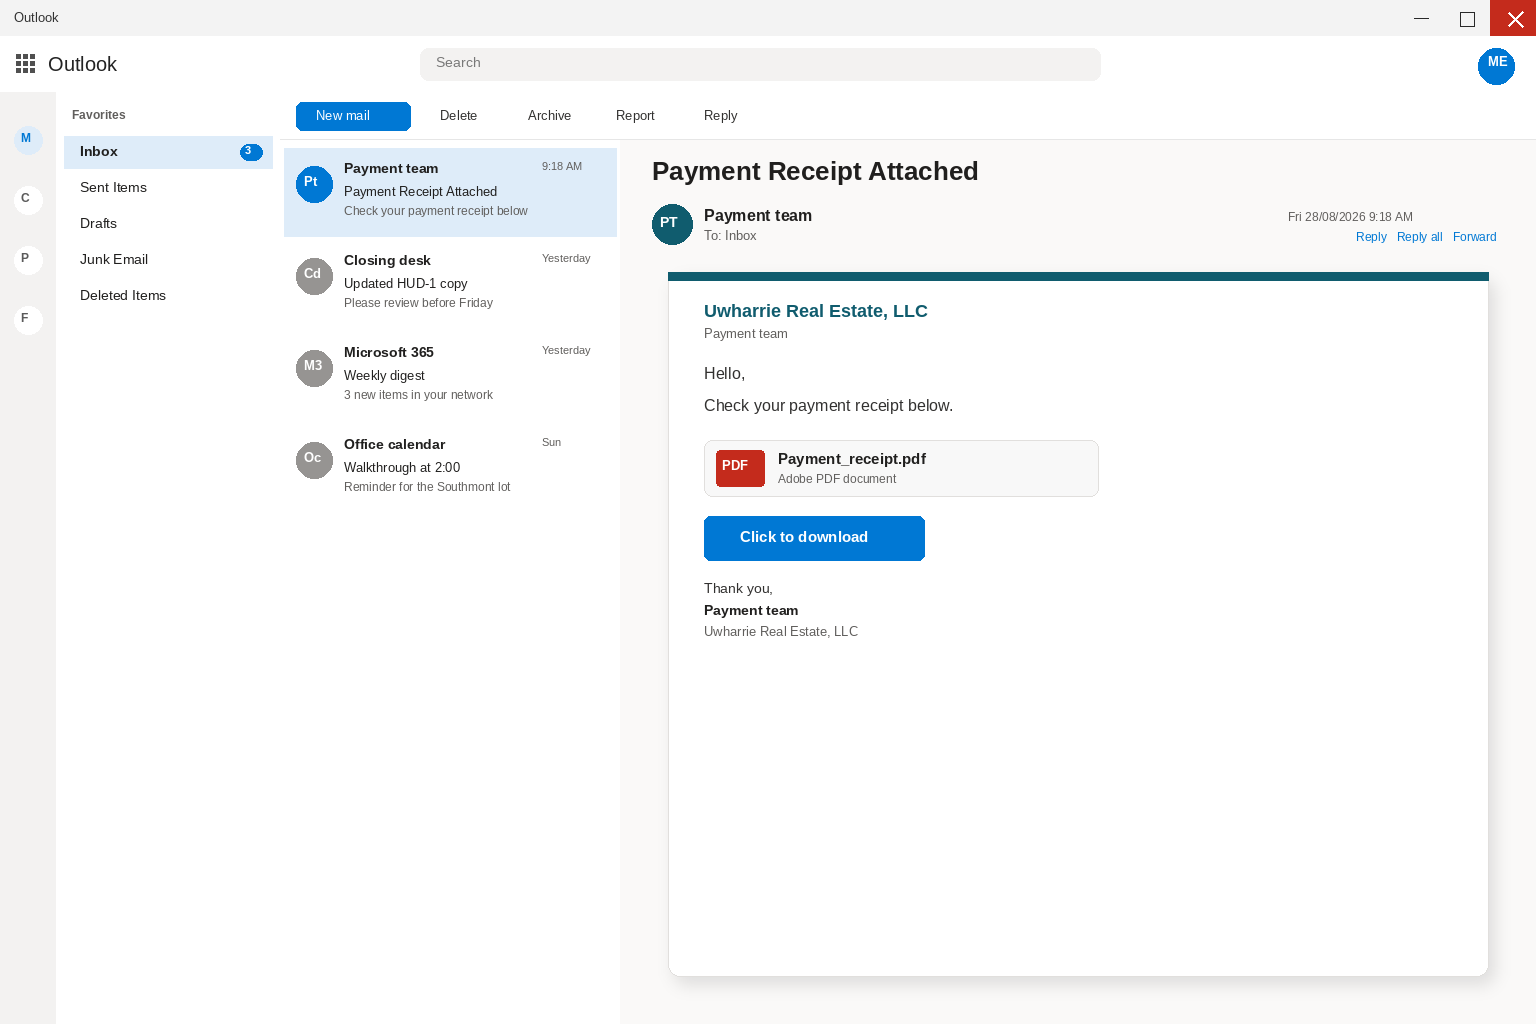Delete the selected email

pyautogui.click(x=458, y=116)
